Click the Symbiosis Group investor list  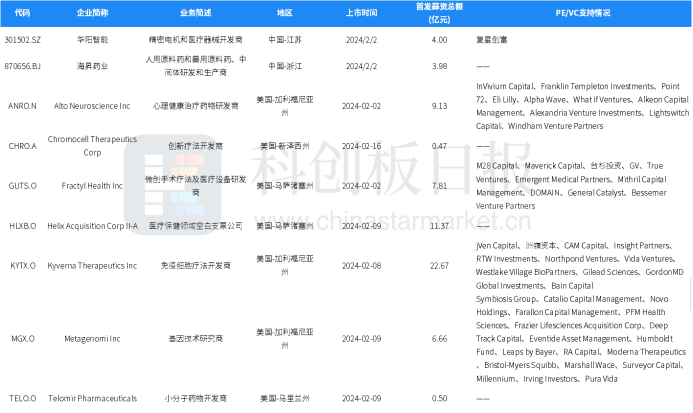581,339
